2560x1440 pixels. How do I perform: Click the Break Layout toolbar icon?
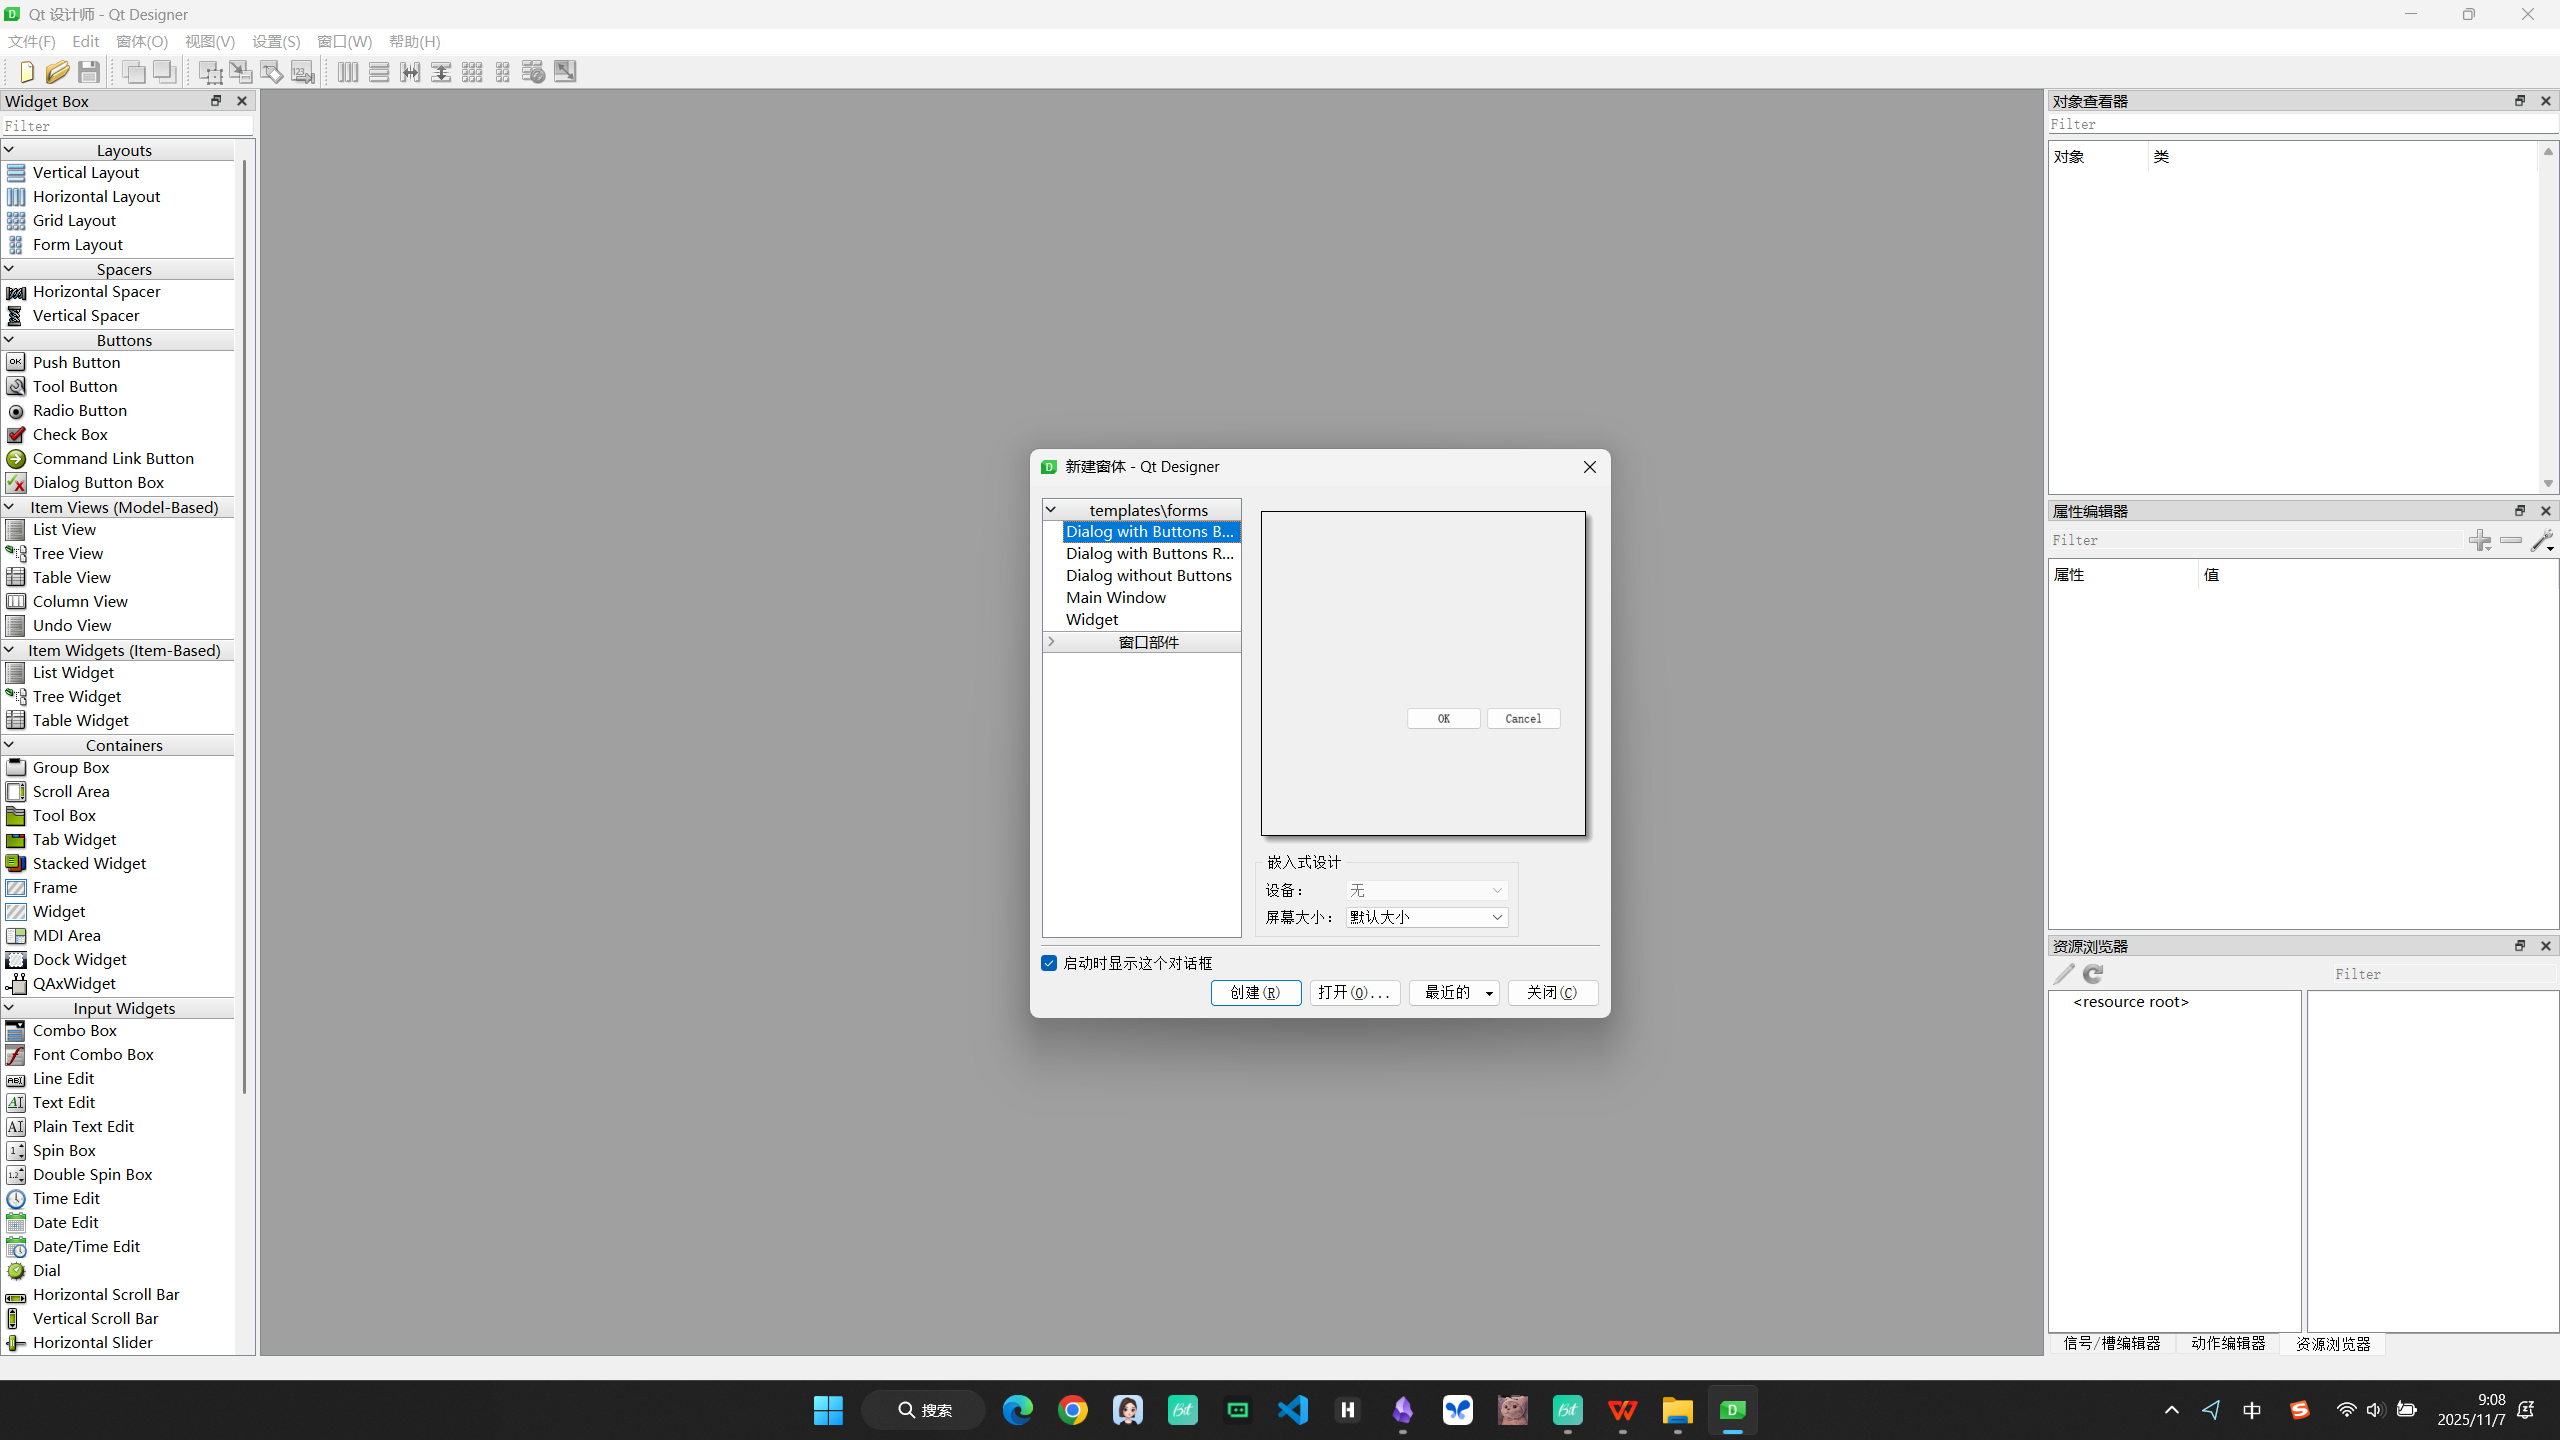pyautogui.click(x=534, y=72)
